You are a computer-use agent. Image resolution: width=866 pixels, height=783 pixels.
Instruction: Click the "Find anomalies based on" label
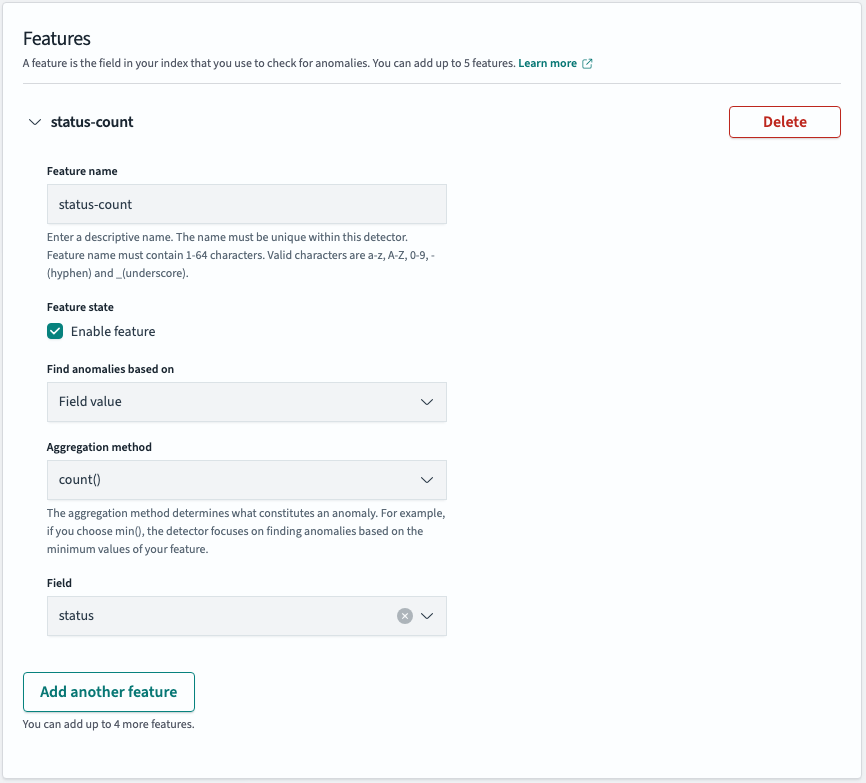pyautogui.click(x=110, y=369)
